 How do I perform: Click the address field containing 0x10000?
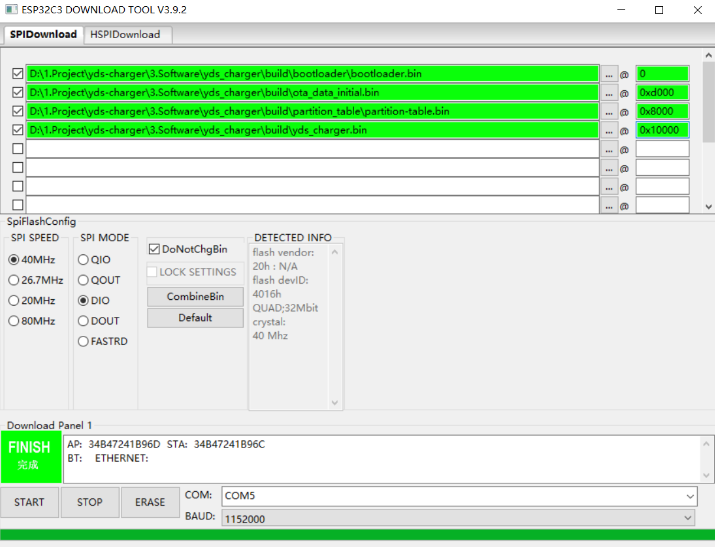point(662,130)
